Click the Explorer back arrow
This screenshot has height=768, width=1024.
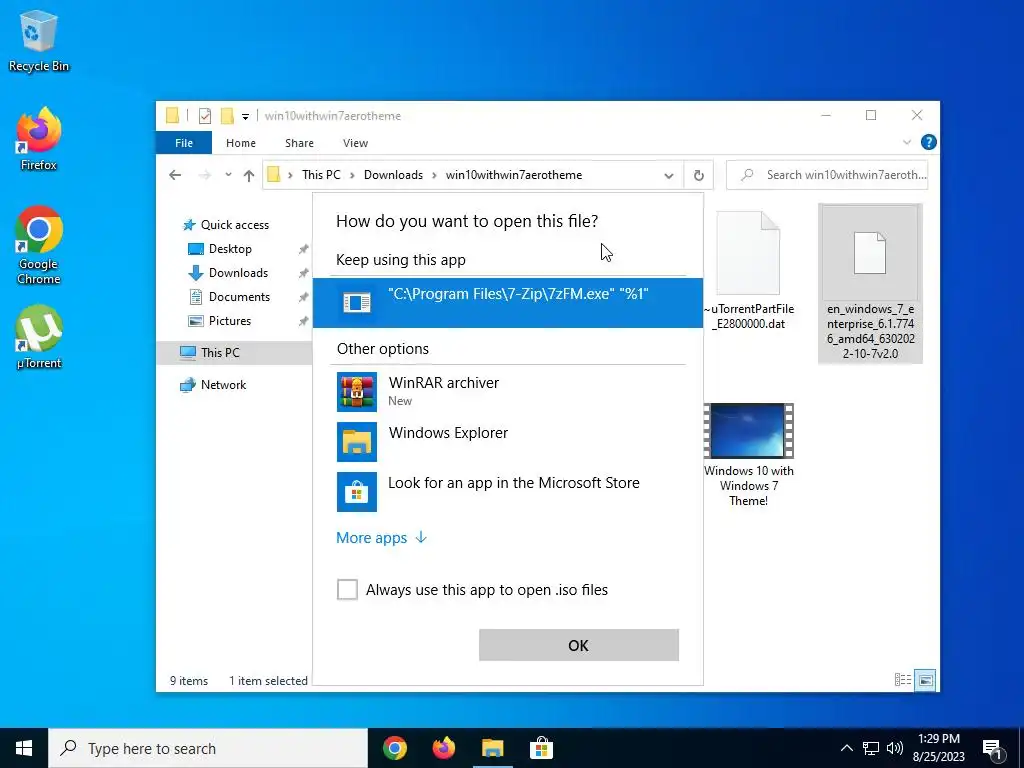tap(174, 175)
